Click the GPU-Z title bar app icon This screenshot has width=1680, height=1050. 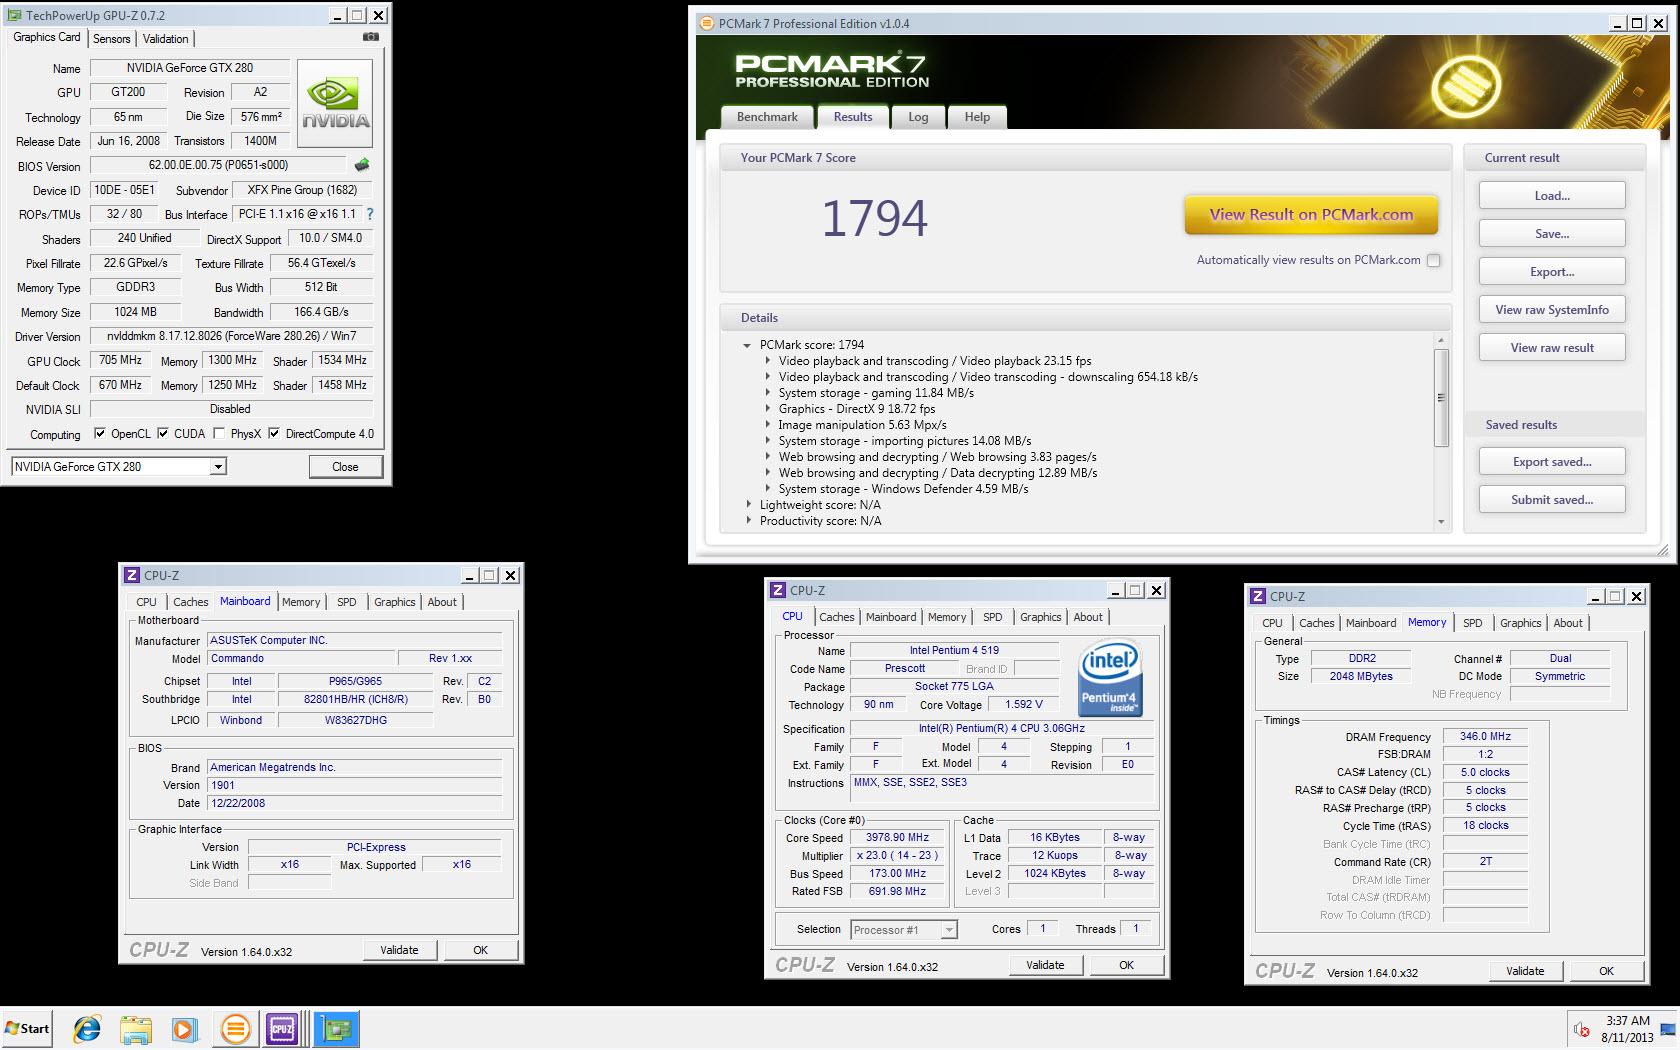pos(14,15)
